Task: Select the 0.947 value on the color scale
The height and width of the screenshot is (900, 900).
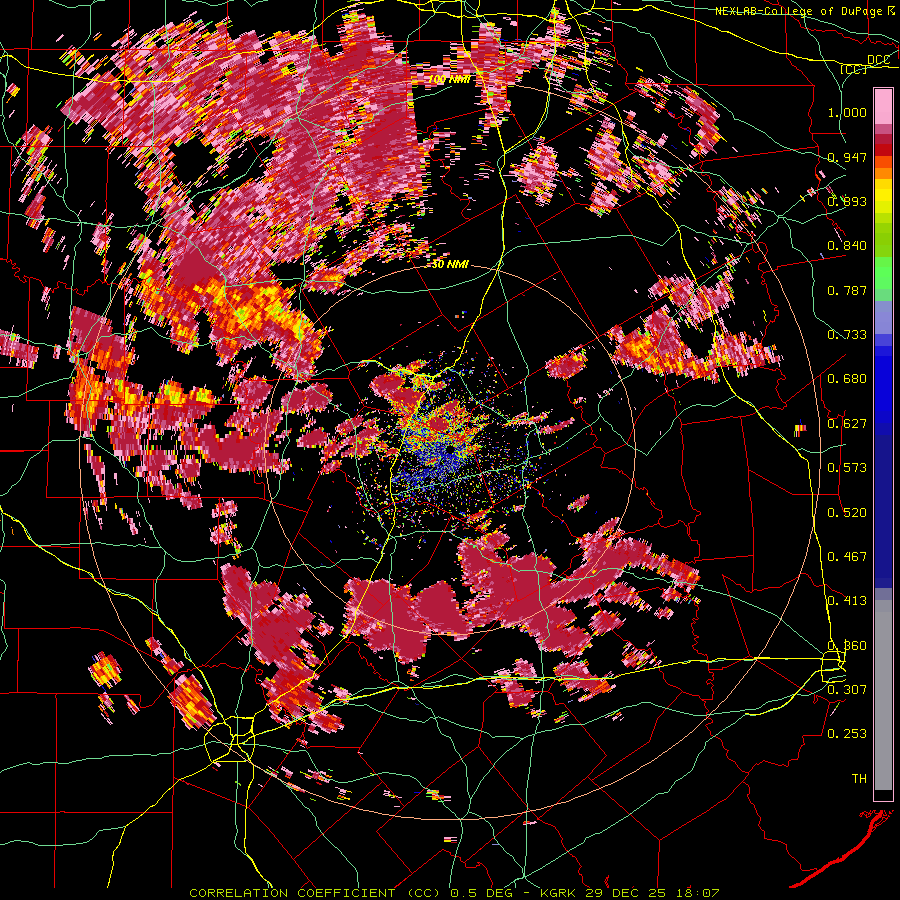Action: click(x=847, y=157)
